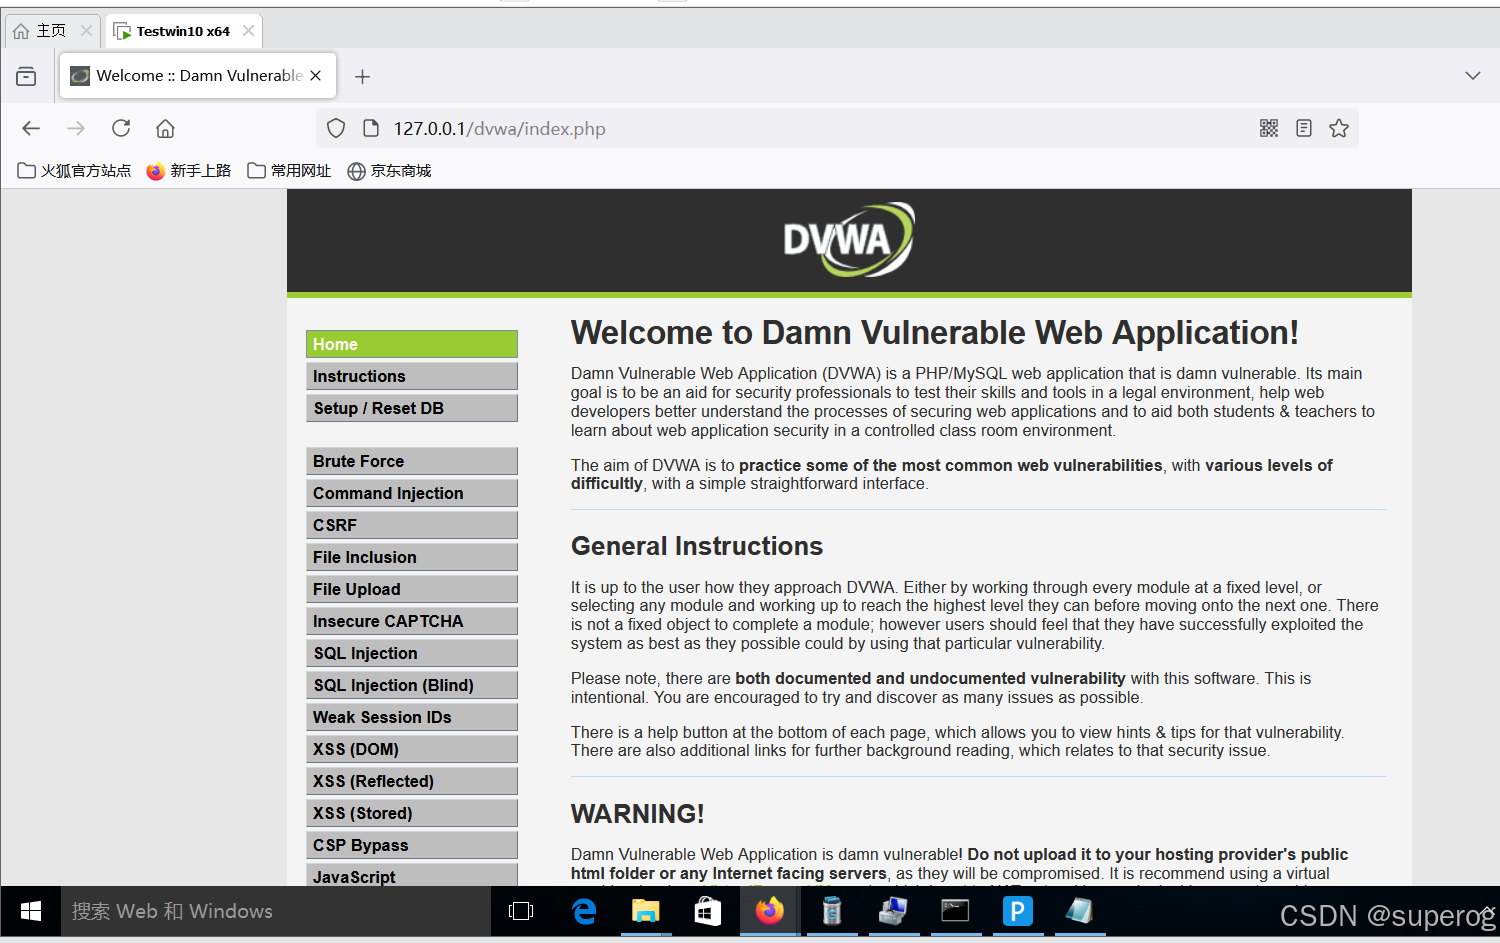The width and height of the screenshot is (1500, 943).
Task: Toggle reader view icon
Action: click(1304, 128)
